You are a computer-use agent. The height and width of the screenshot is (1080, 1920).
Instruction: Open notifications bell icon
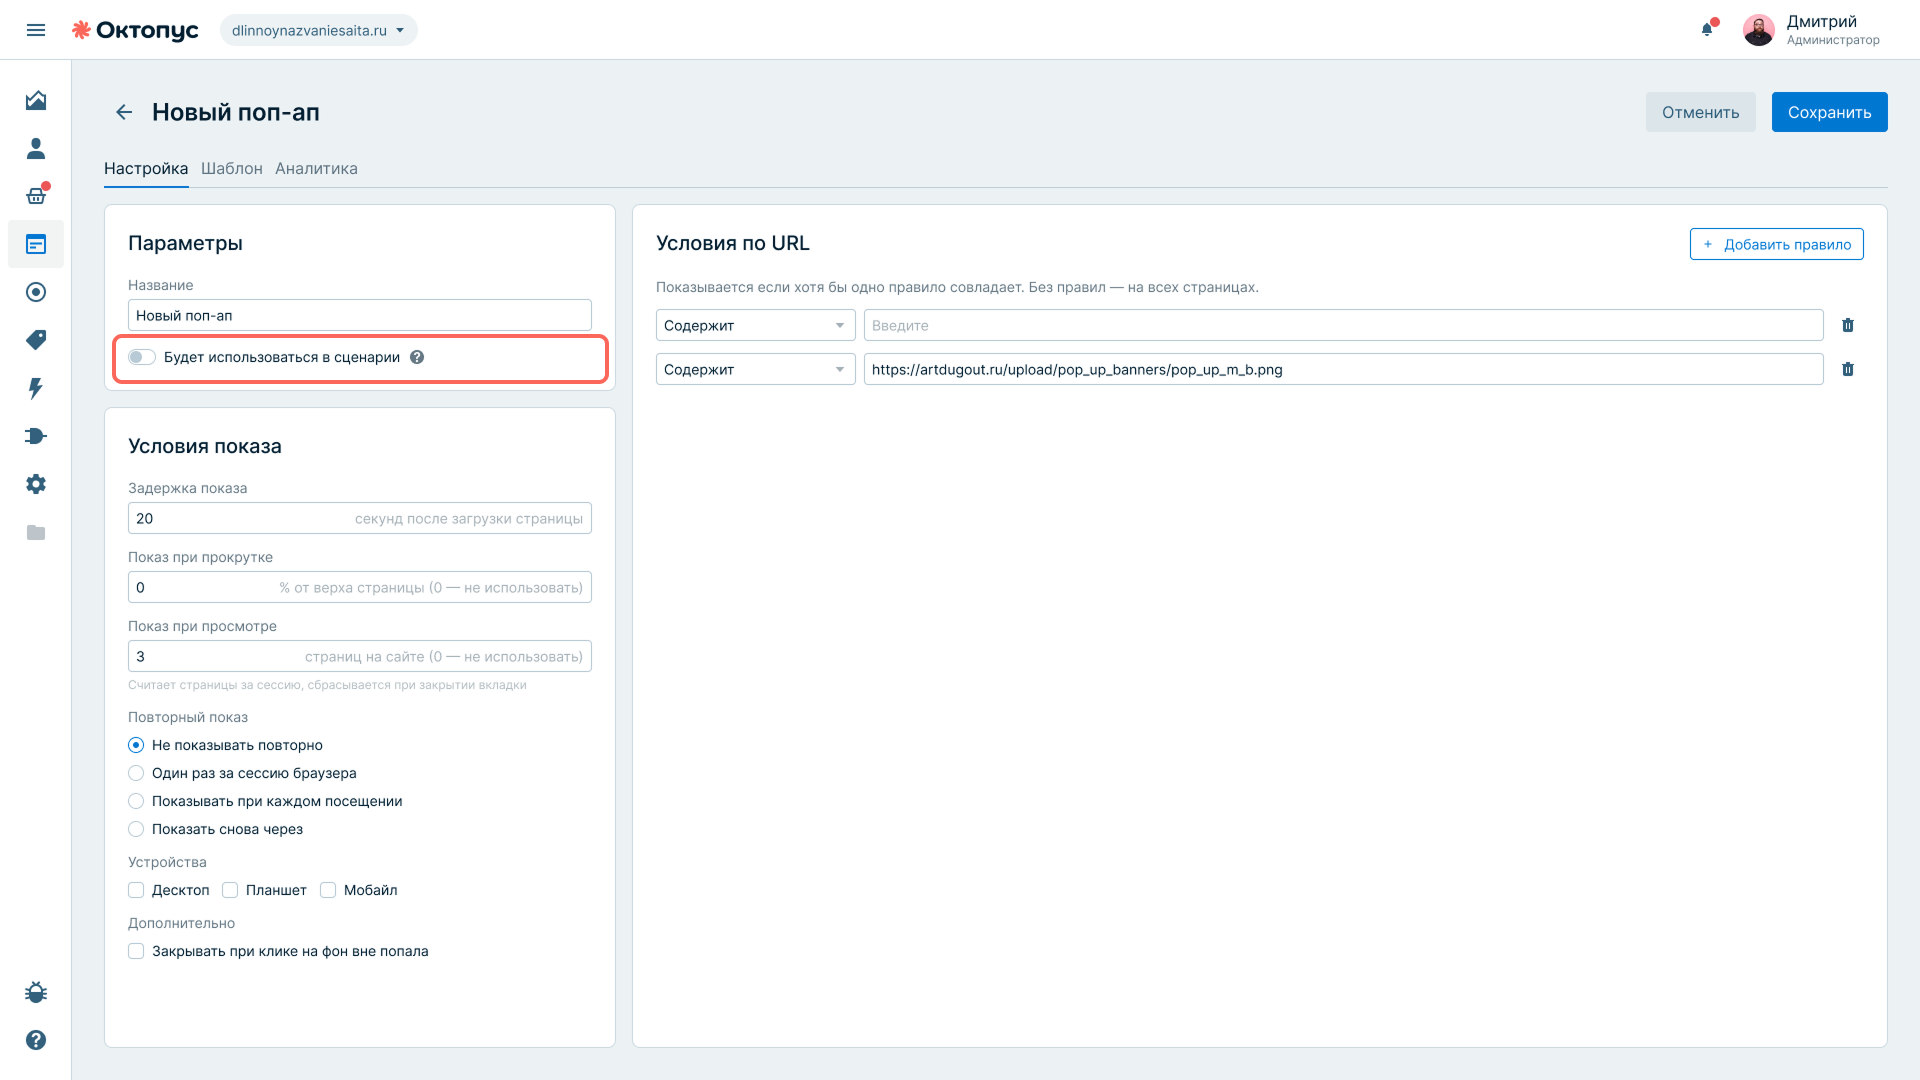1708,29
